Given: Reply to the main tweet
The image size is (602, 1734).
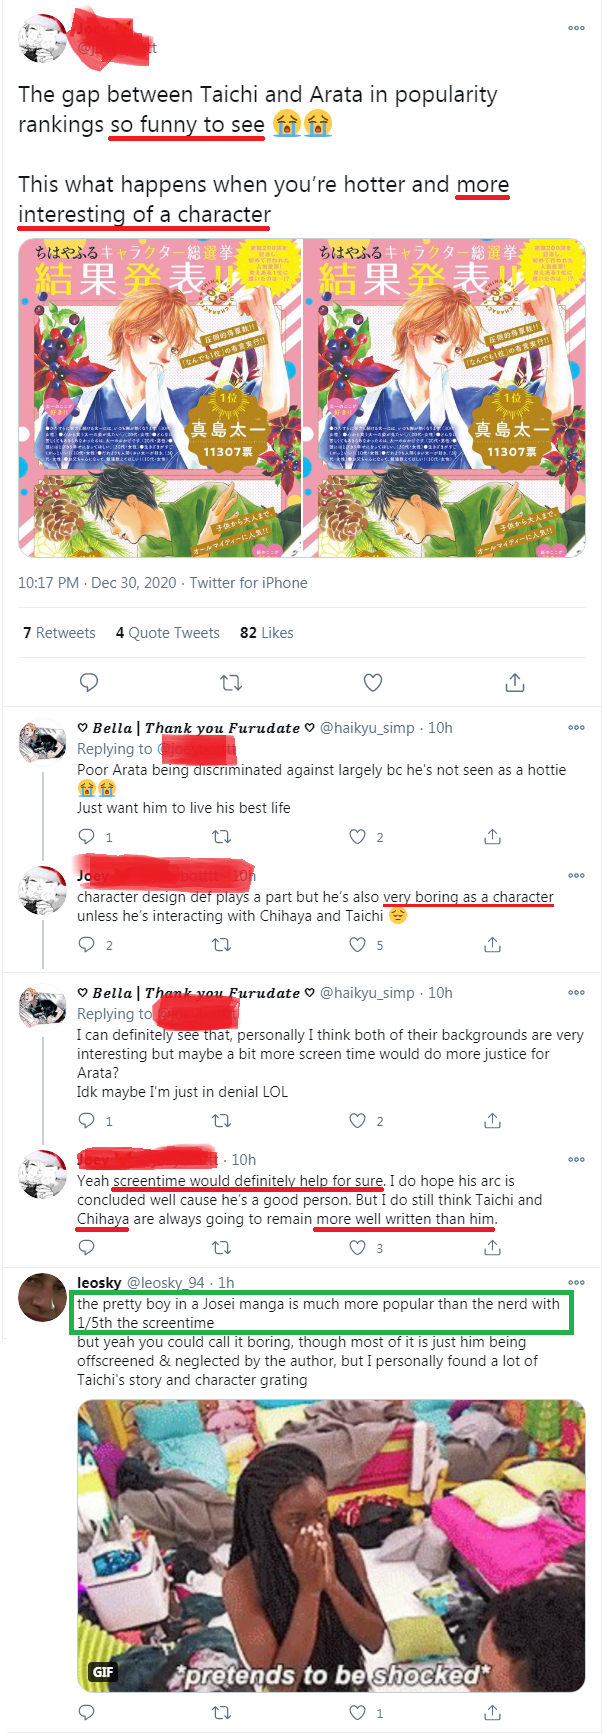Looking at the screenshot, I should tap(89, 683).
